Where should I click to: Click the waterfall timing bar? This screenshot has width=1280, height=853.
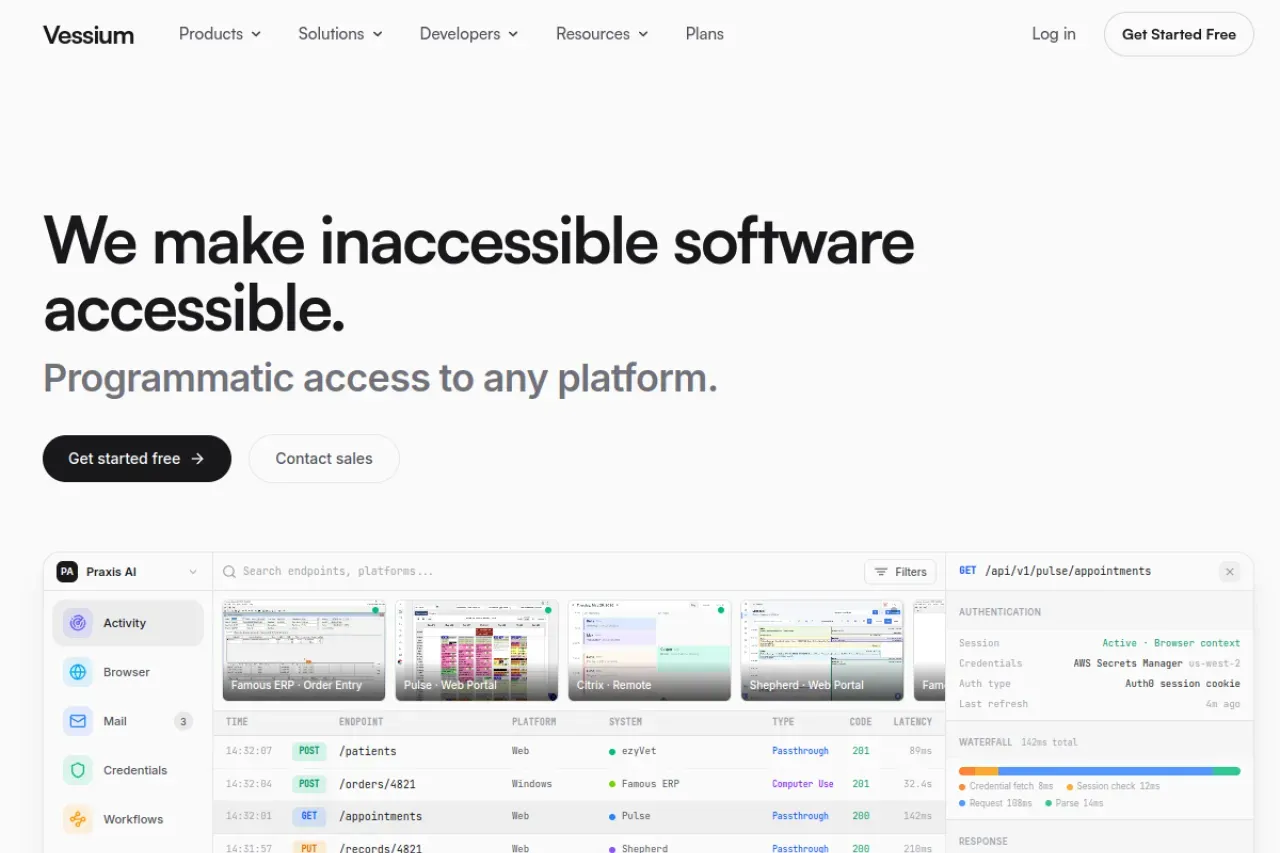(1099, 771)
